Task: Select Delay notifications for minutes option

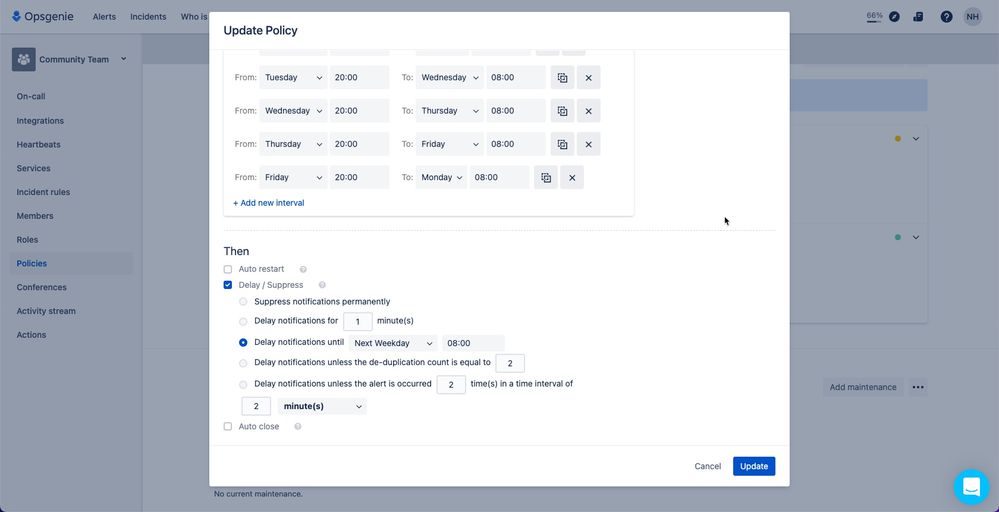Action: [x=243, y=322]
